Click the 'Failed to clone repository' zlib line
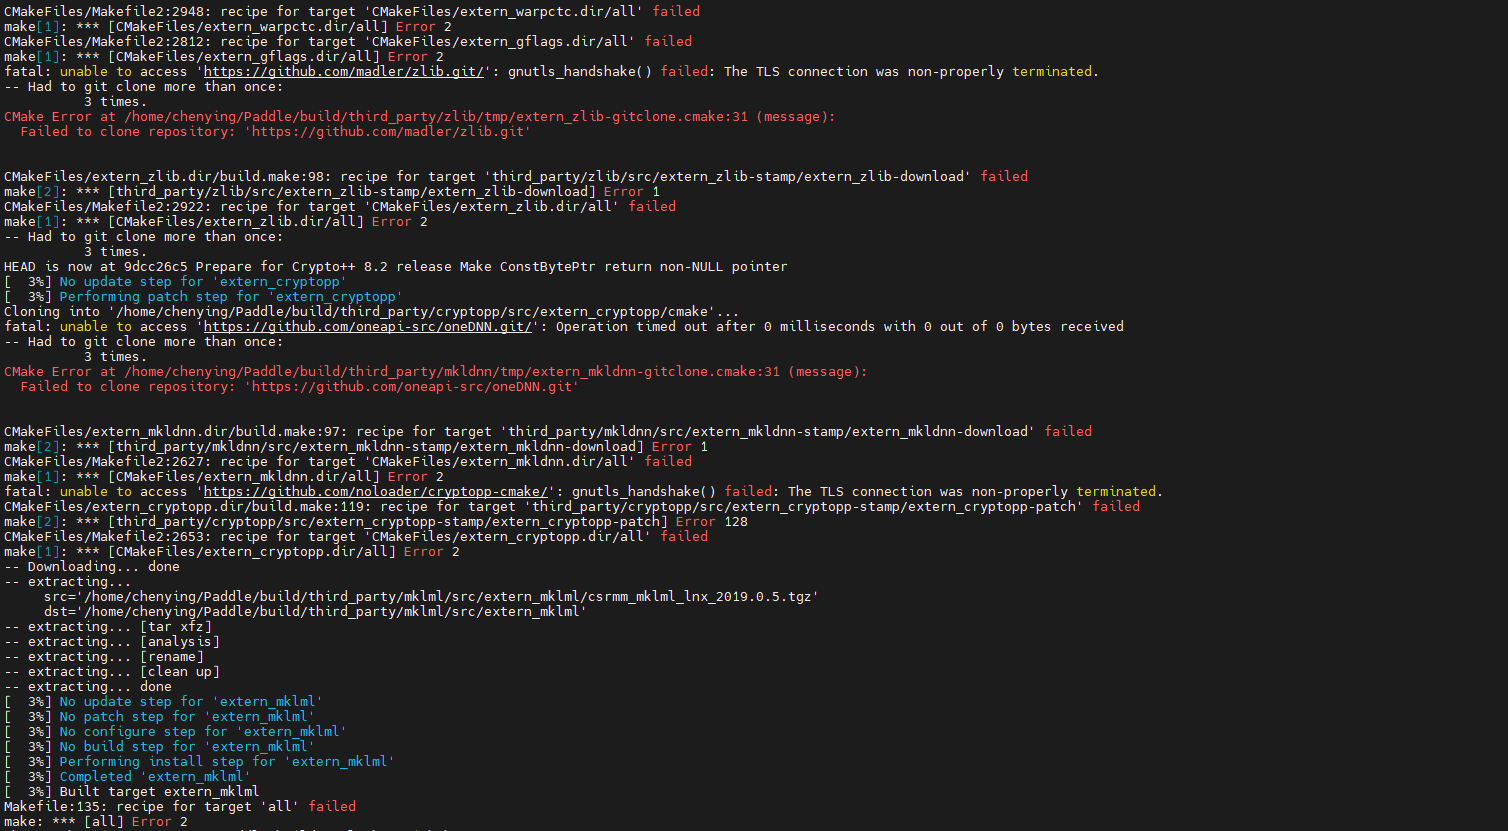The height and width of the screenshot is (831, 1508). point(276,132)
